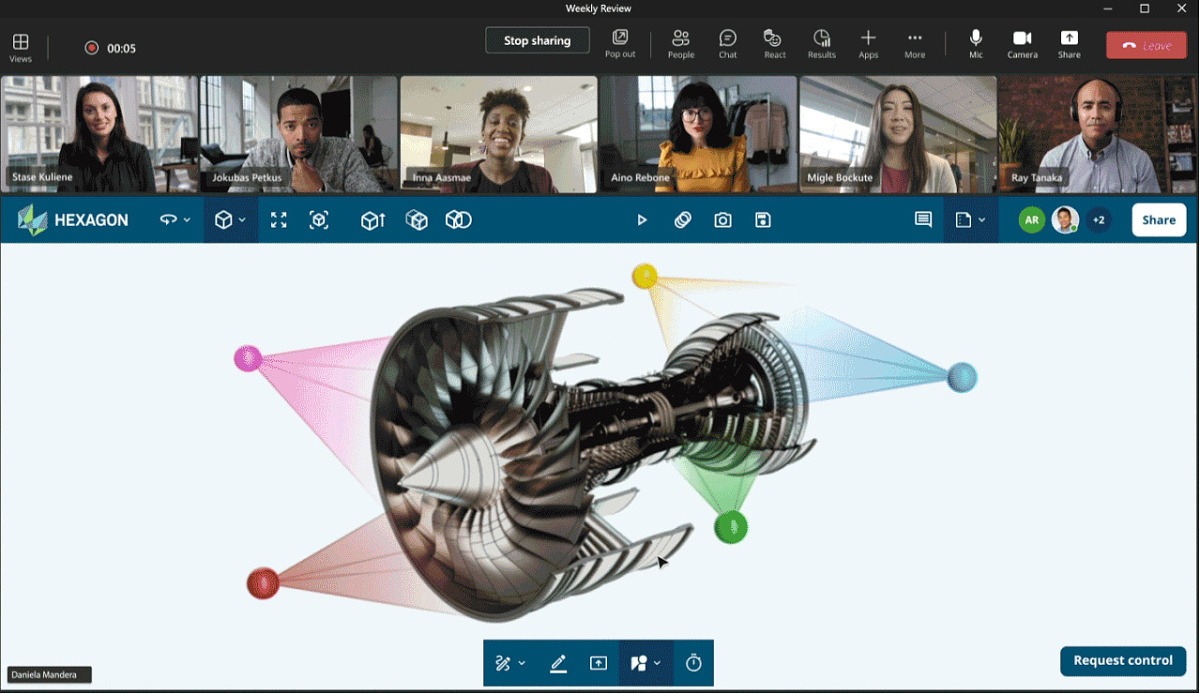Open the stopwatch timer tool
The height and width of the screenshot is (694, 1200).
tap(692, 662)
